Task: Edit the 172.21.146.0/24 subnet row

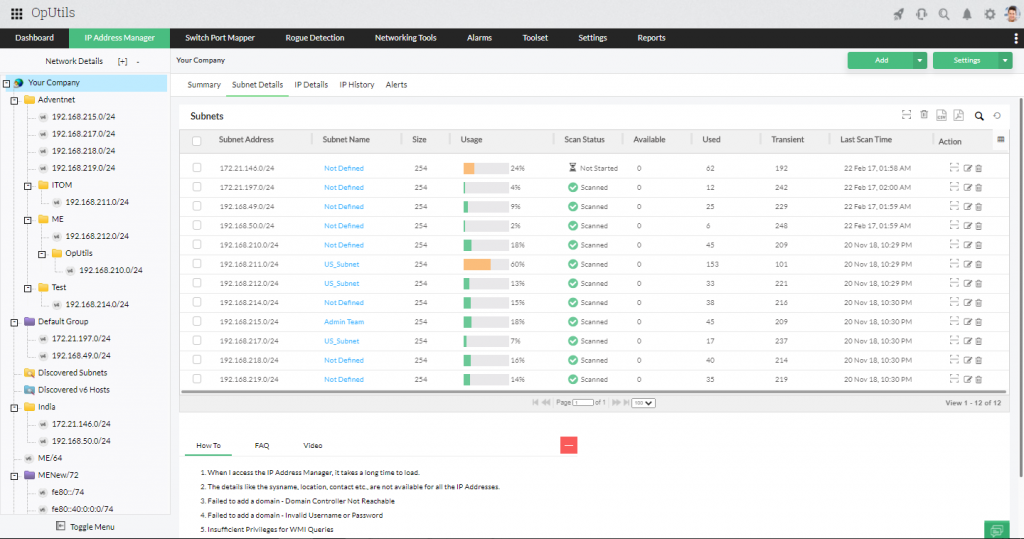Action: 967,168
